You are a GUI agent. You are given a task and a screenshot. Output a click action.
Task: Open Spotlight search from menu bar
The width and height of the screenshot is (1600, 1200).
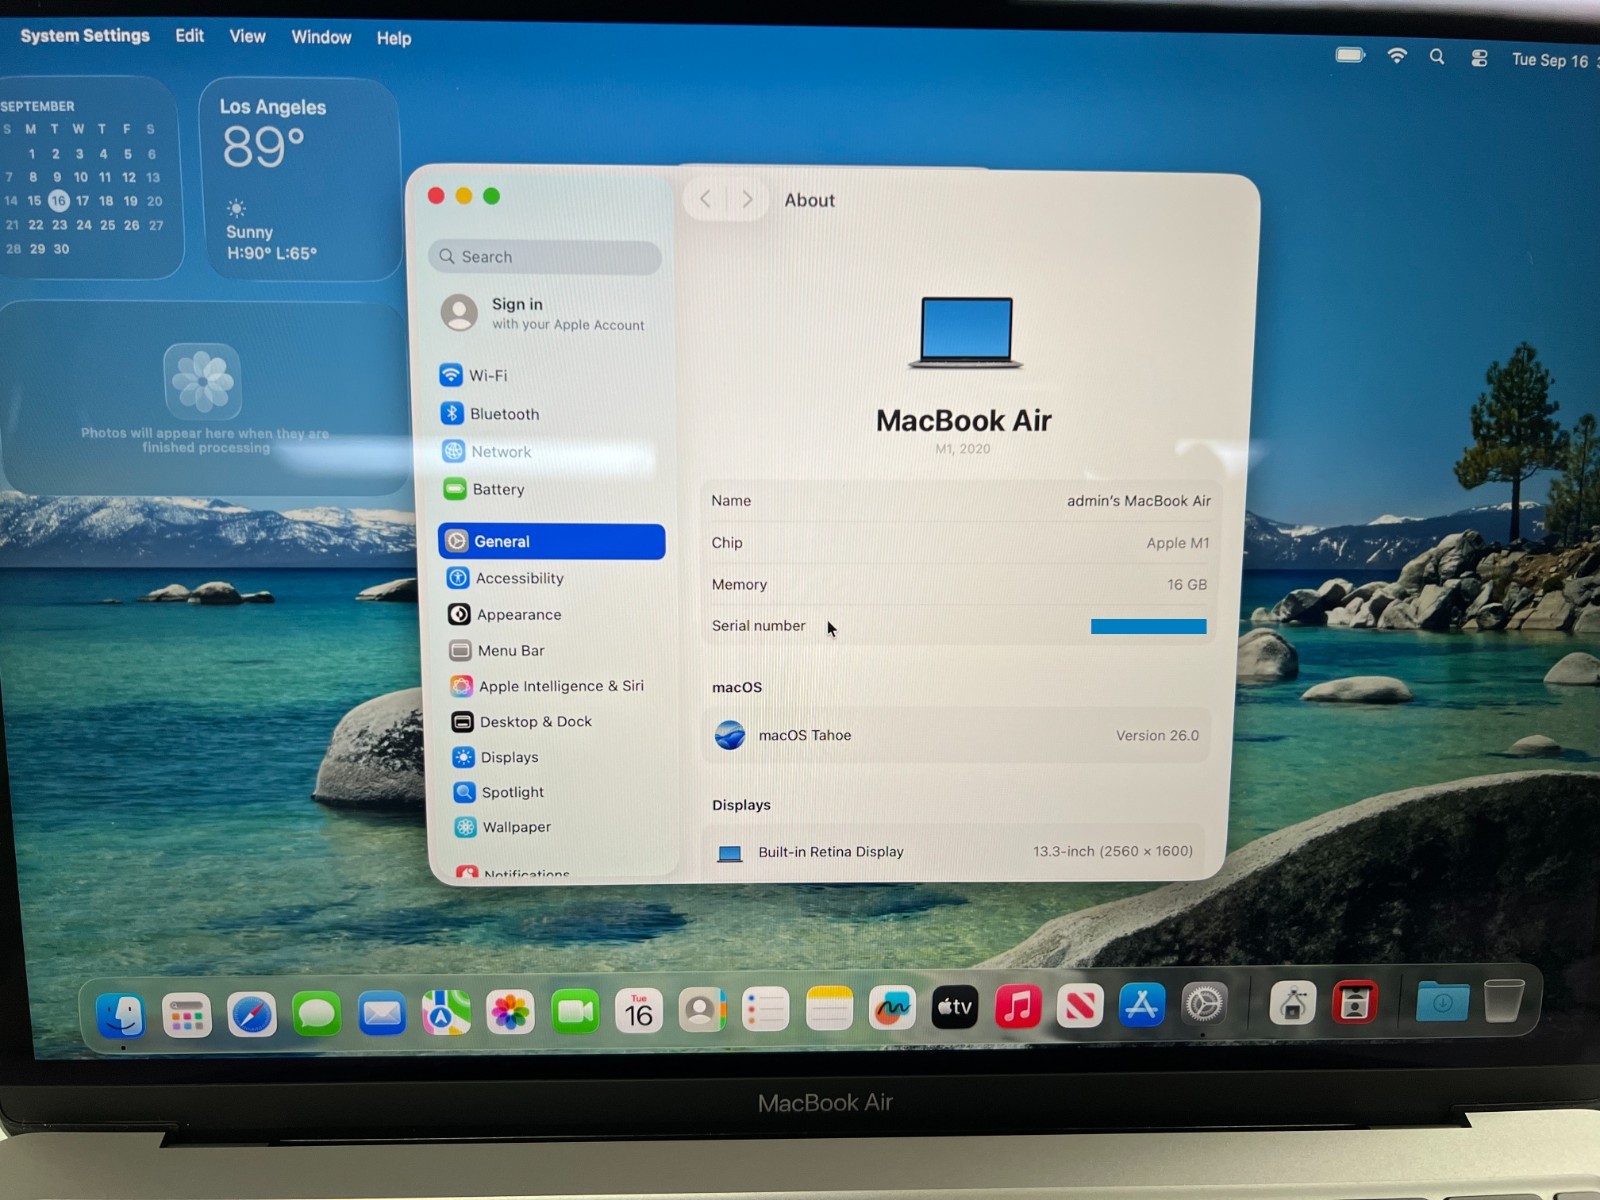tap(1437, 57)
